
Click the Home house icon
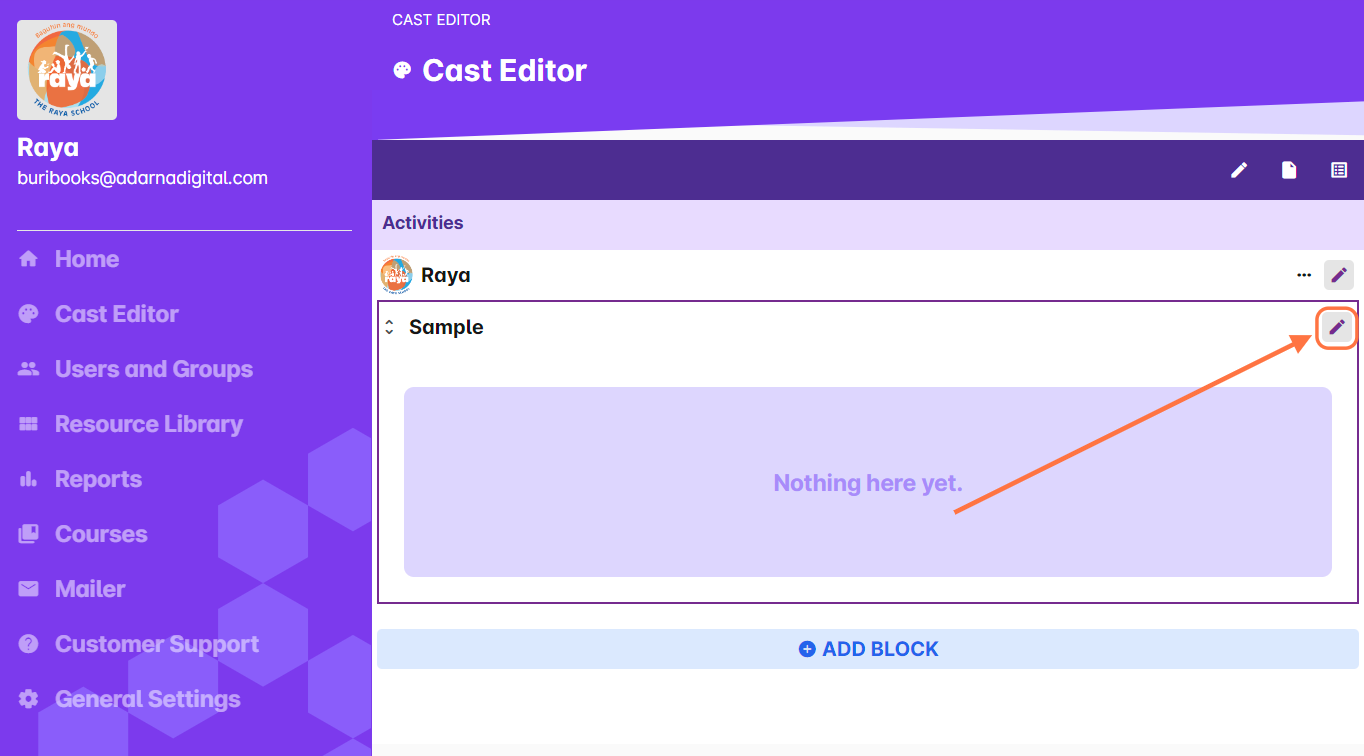(x=28, y=259)
